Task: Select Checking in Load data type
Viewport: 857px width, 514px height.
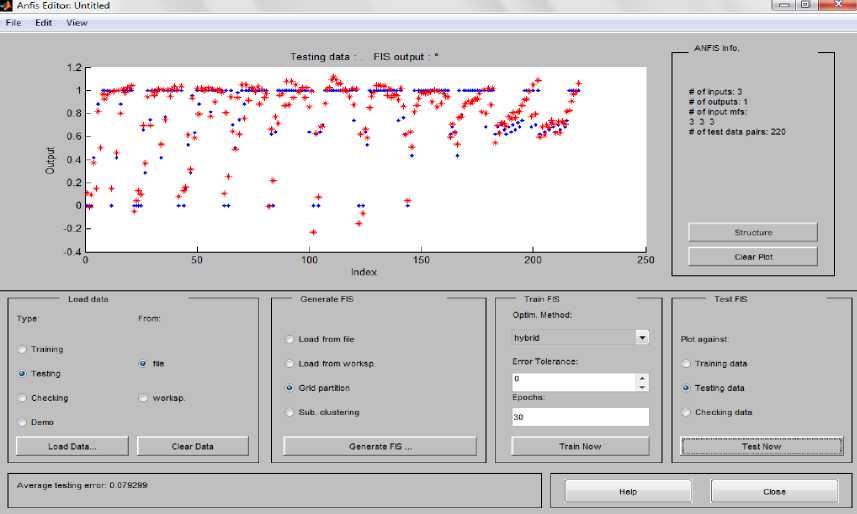Action: (21, 398)
